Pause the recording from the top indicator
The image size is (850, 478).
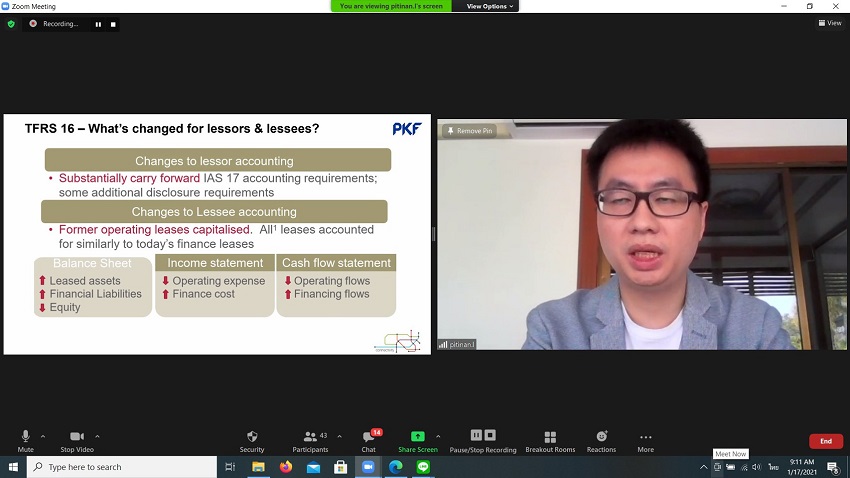[x=98, y=24]
